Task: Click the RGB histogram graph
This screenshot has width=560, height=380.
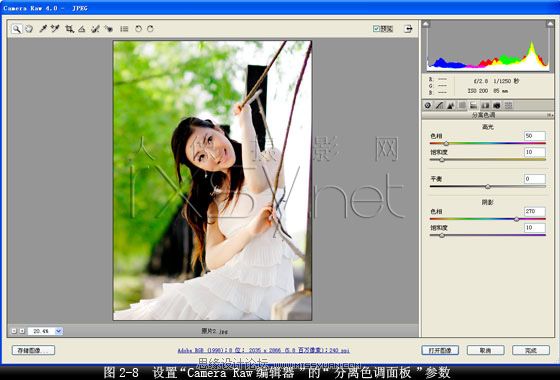Action: (488, 46)
